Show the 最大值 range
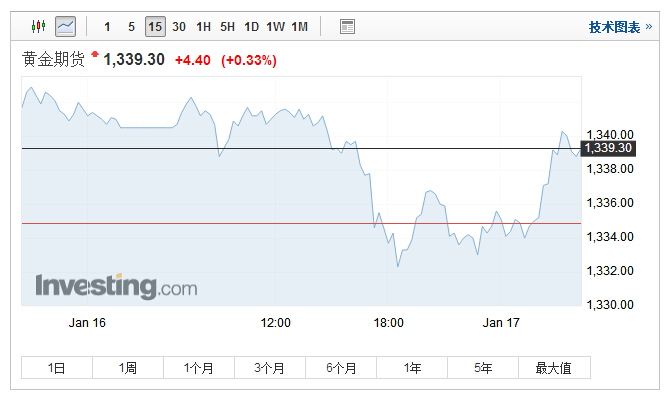Screen dimensions: 669x398 tap(554, 368)
